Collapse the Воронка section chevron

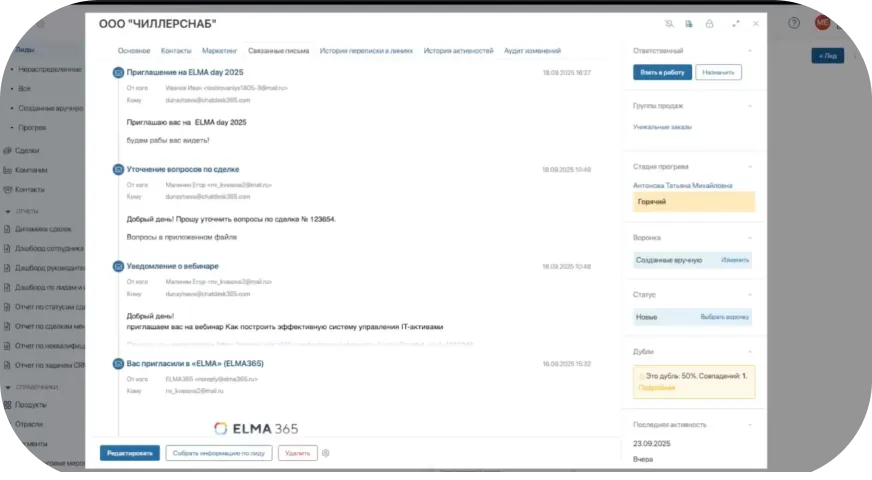[x=751, y=238]
